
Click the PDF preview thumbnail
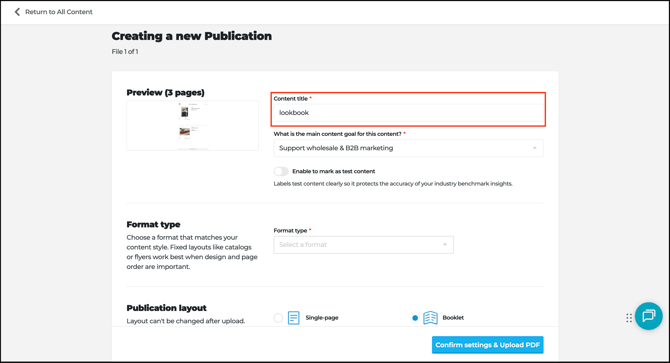(192, 126)
